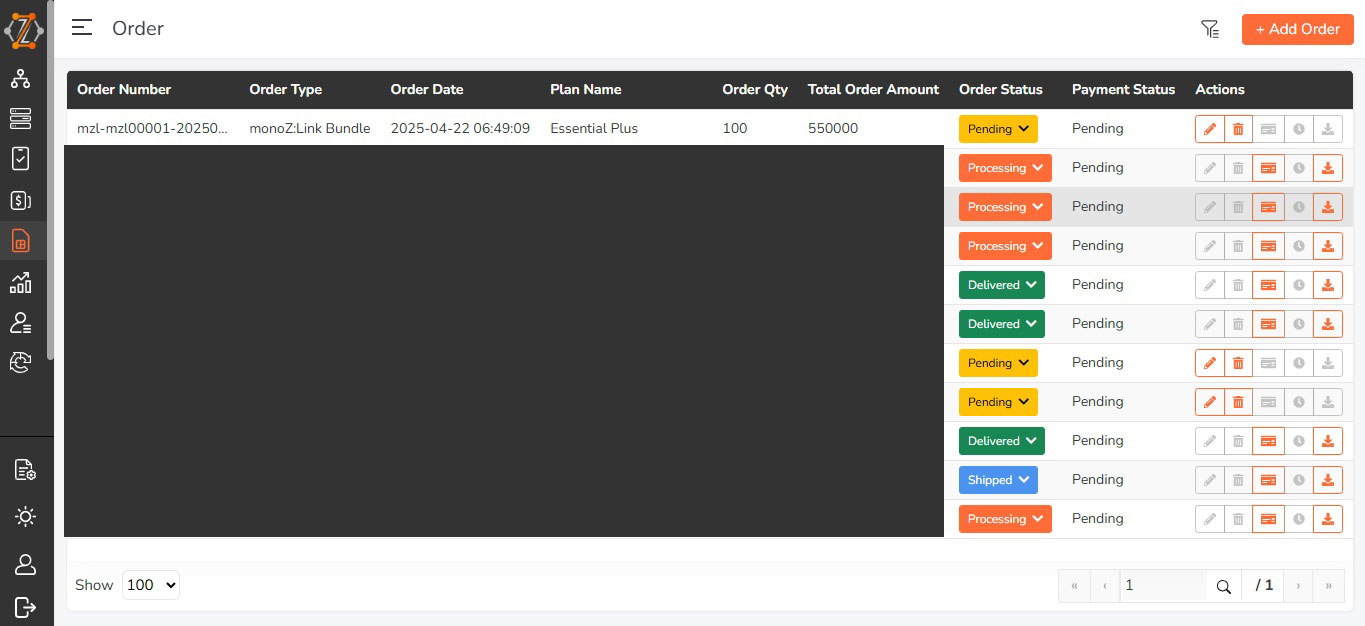Click the + Add Order button

click(x=1297, y=29)
